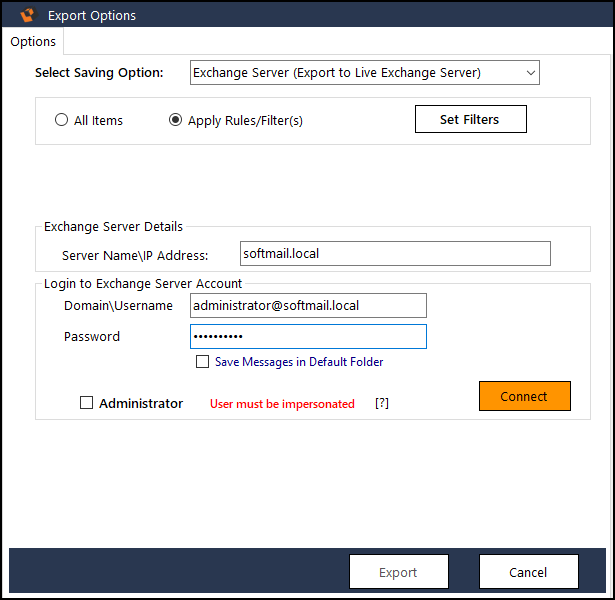Tick the Administrator checkbox
The image size is (615, 600).
tap(86, 403)
